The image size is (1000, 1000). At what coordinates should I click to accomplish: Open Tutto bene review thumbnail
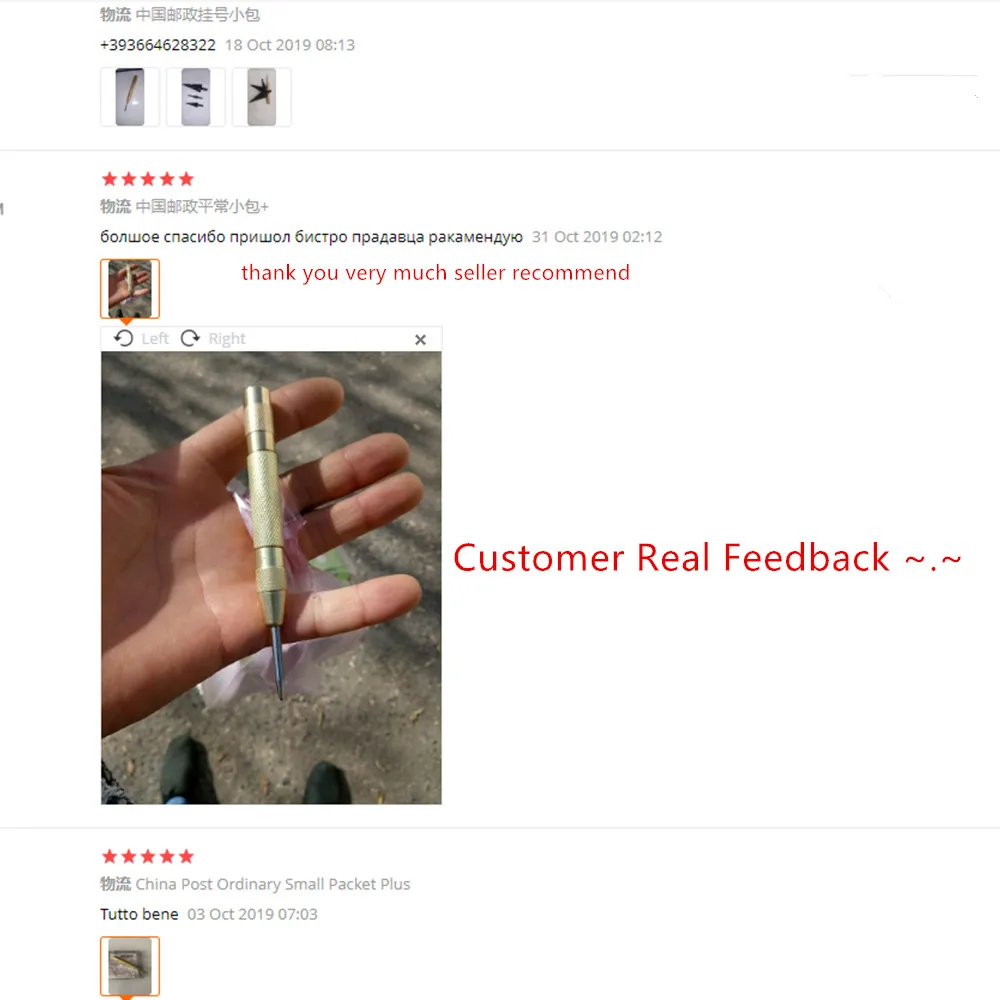point(129,966)
